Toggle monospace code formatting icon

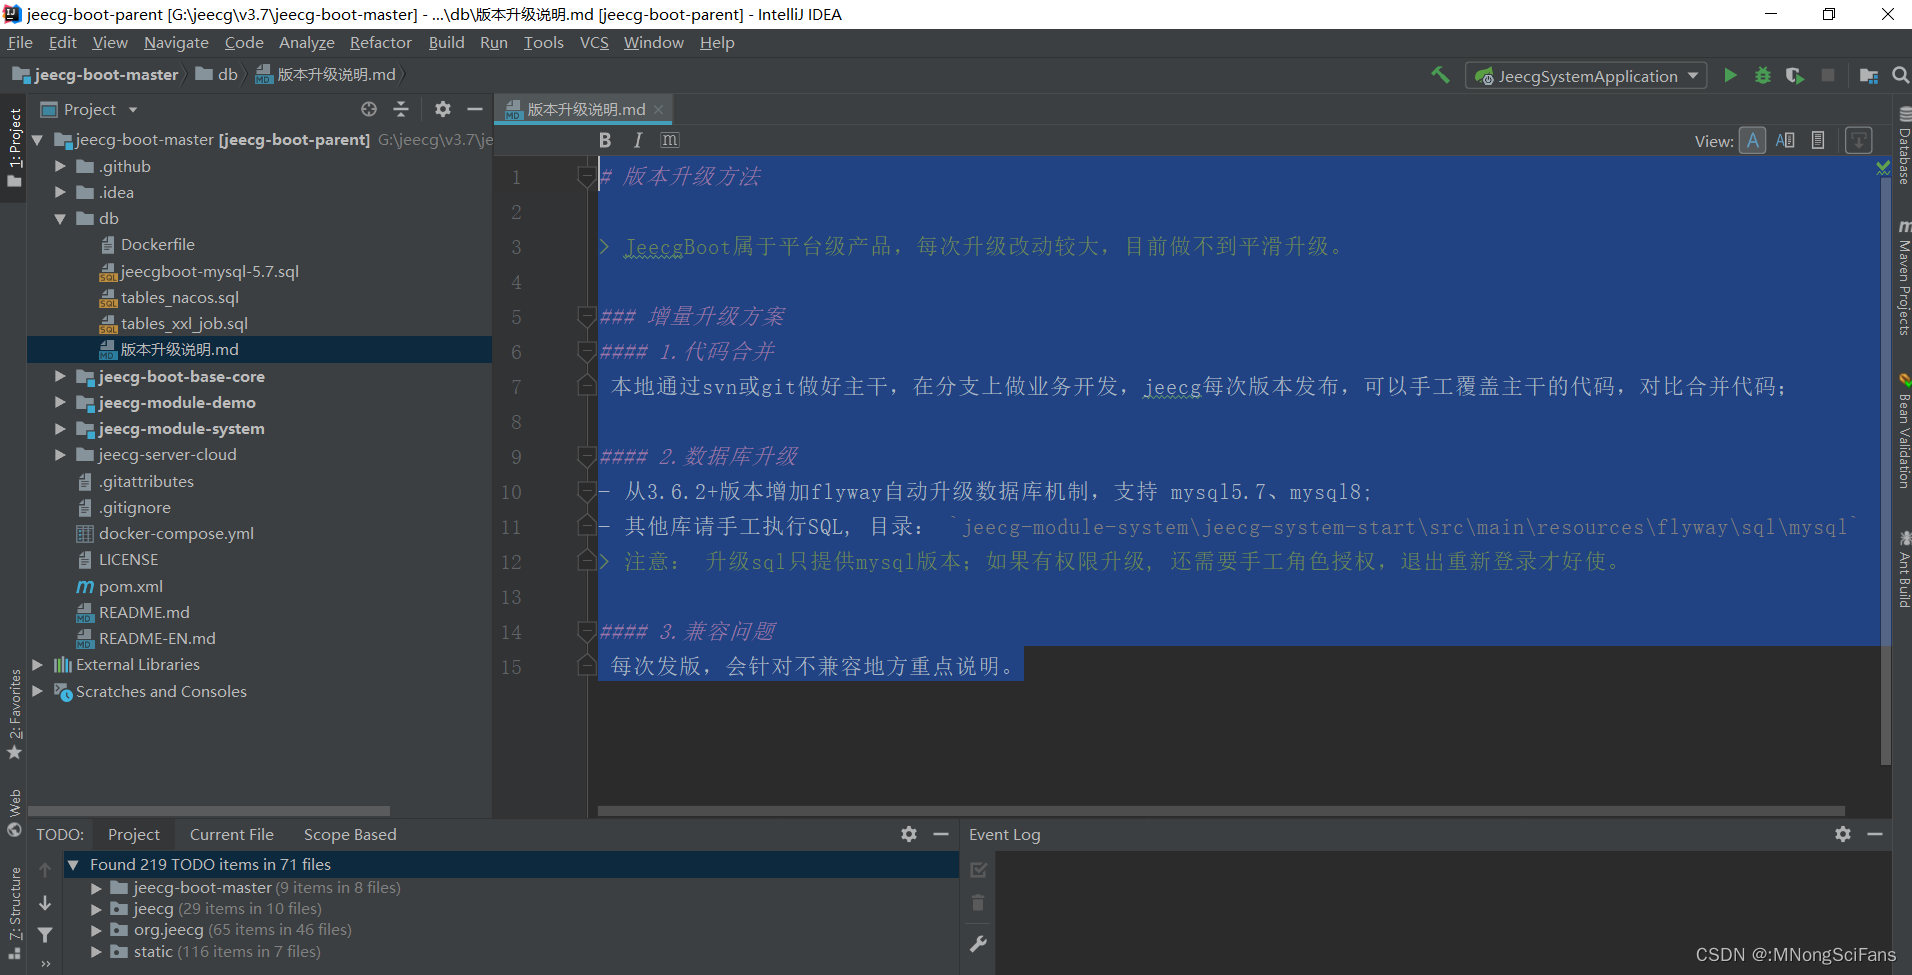click(x=670, y=140)
